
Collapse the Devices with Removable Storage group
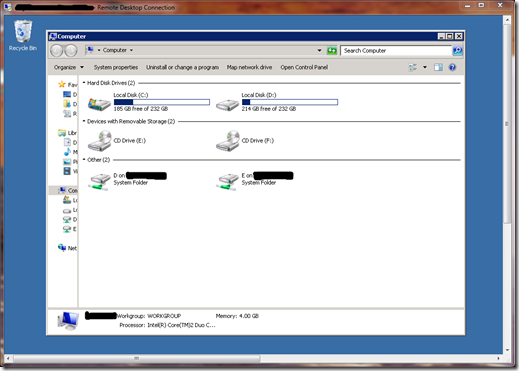84,121
